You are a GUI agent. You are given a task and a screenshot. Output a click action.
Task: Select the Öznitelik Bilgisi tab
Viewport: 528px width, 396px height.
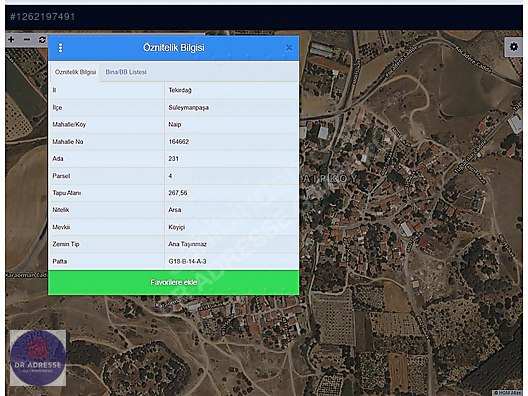[75, 72]
